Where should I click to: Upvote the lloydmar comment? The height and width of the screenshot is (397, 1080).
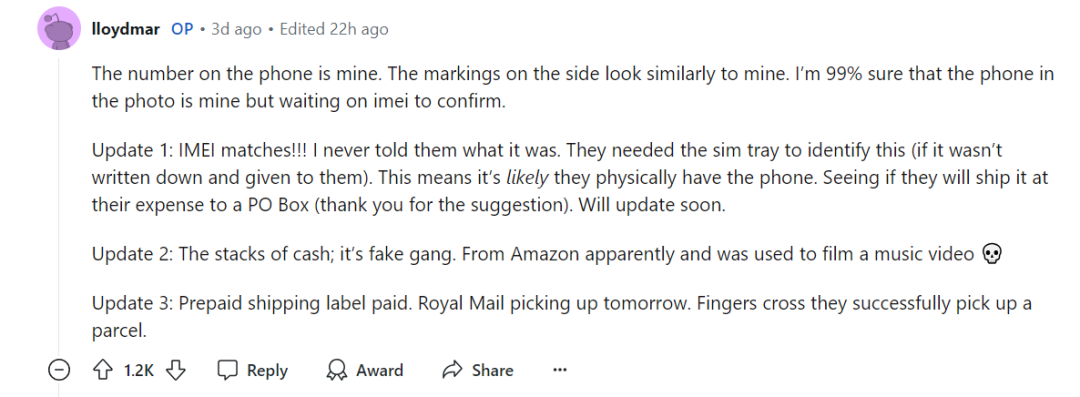[x=101, y=370]
